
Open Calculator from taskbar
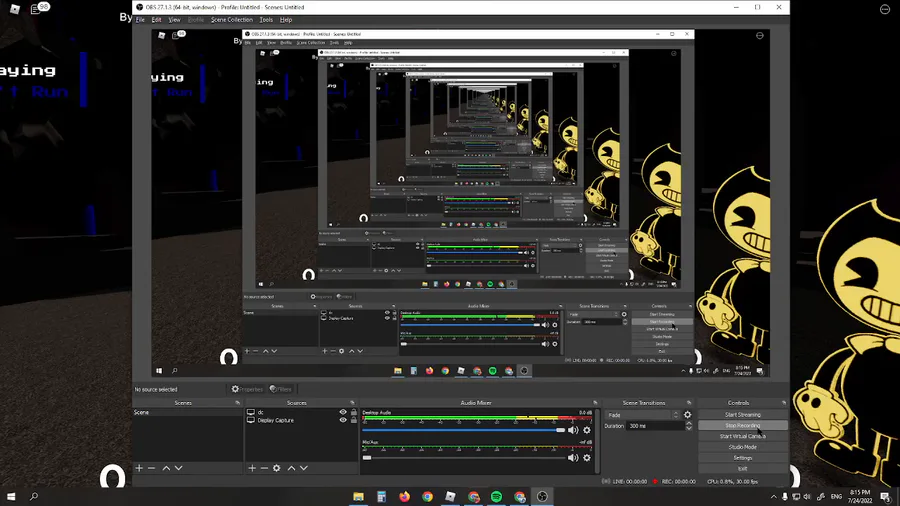[x=381, y=496]
